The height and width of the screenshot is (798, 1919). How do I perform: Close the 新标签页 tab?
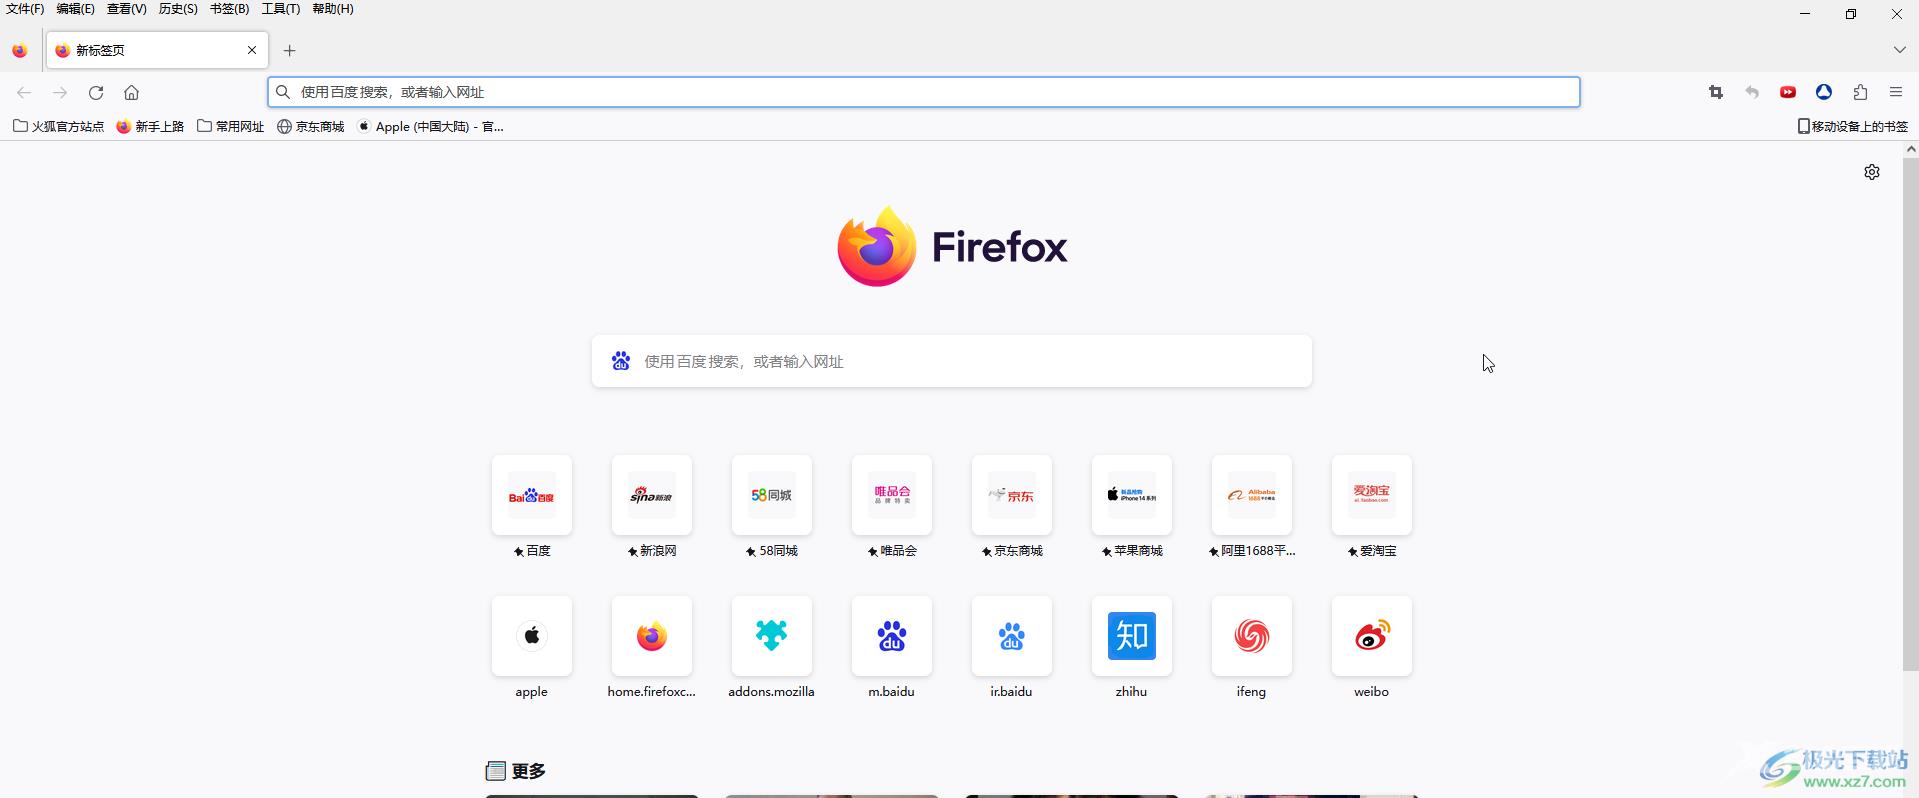252,50
